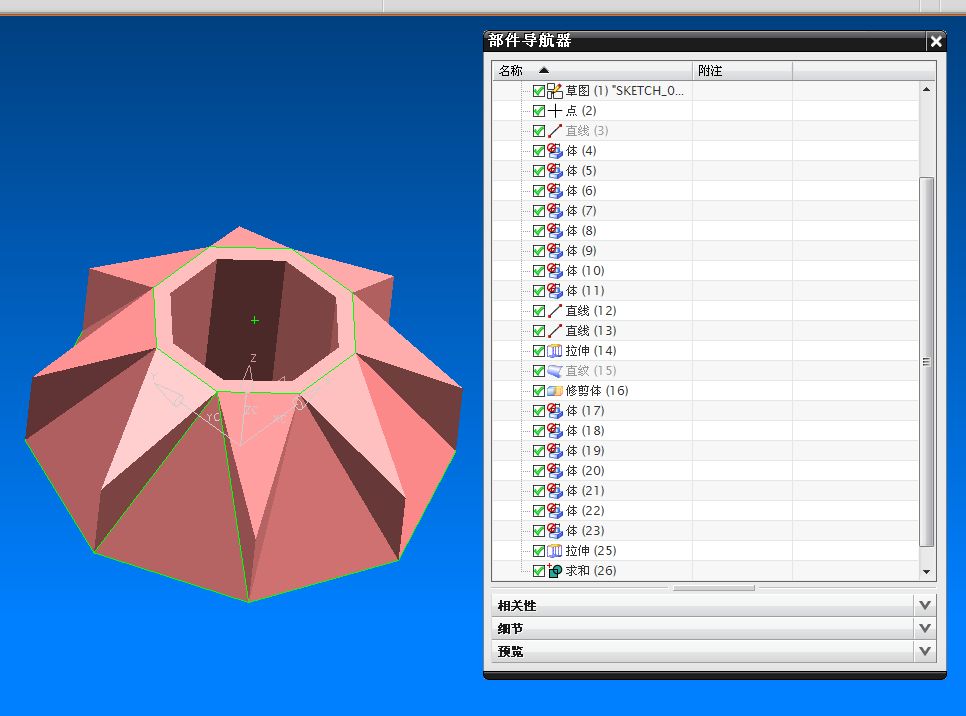Click the body icon of 体 (18)

coord(554,431)
